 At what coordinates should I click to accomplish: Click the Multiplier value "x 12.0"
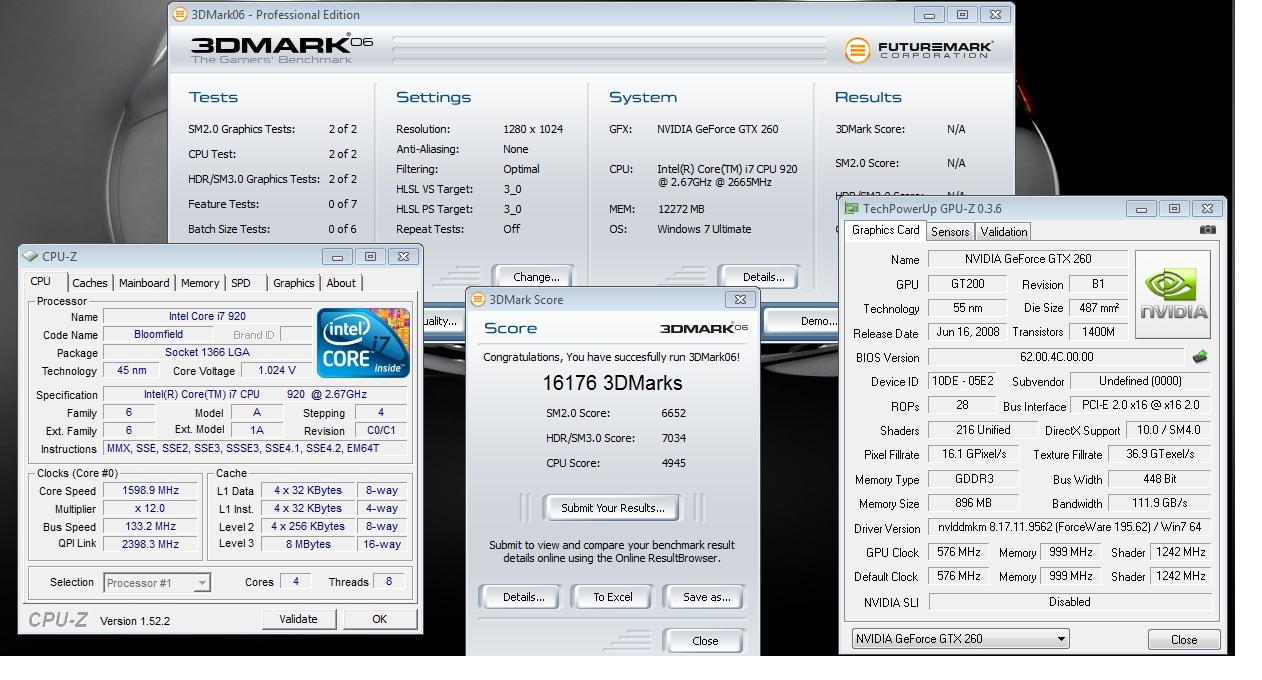(x=149, y=509)
